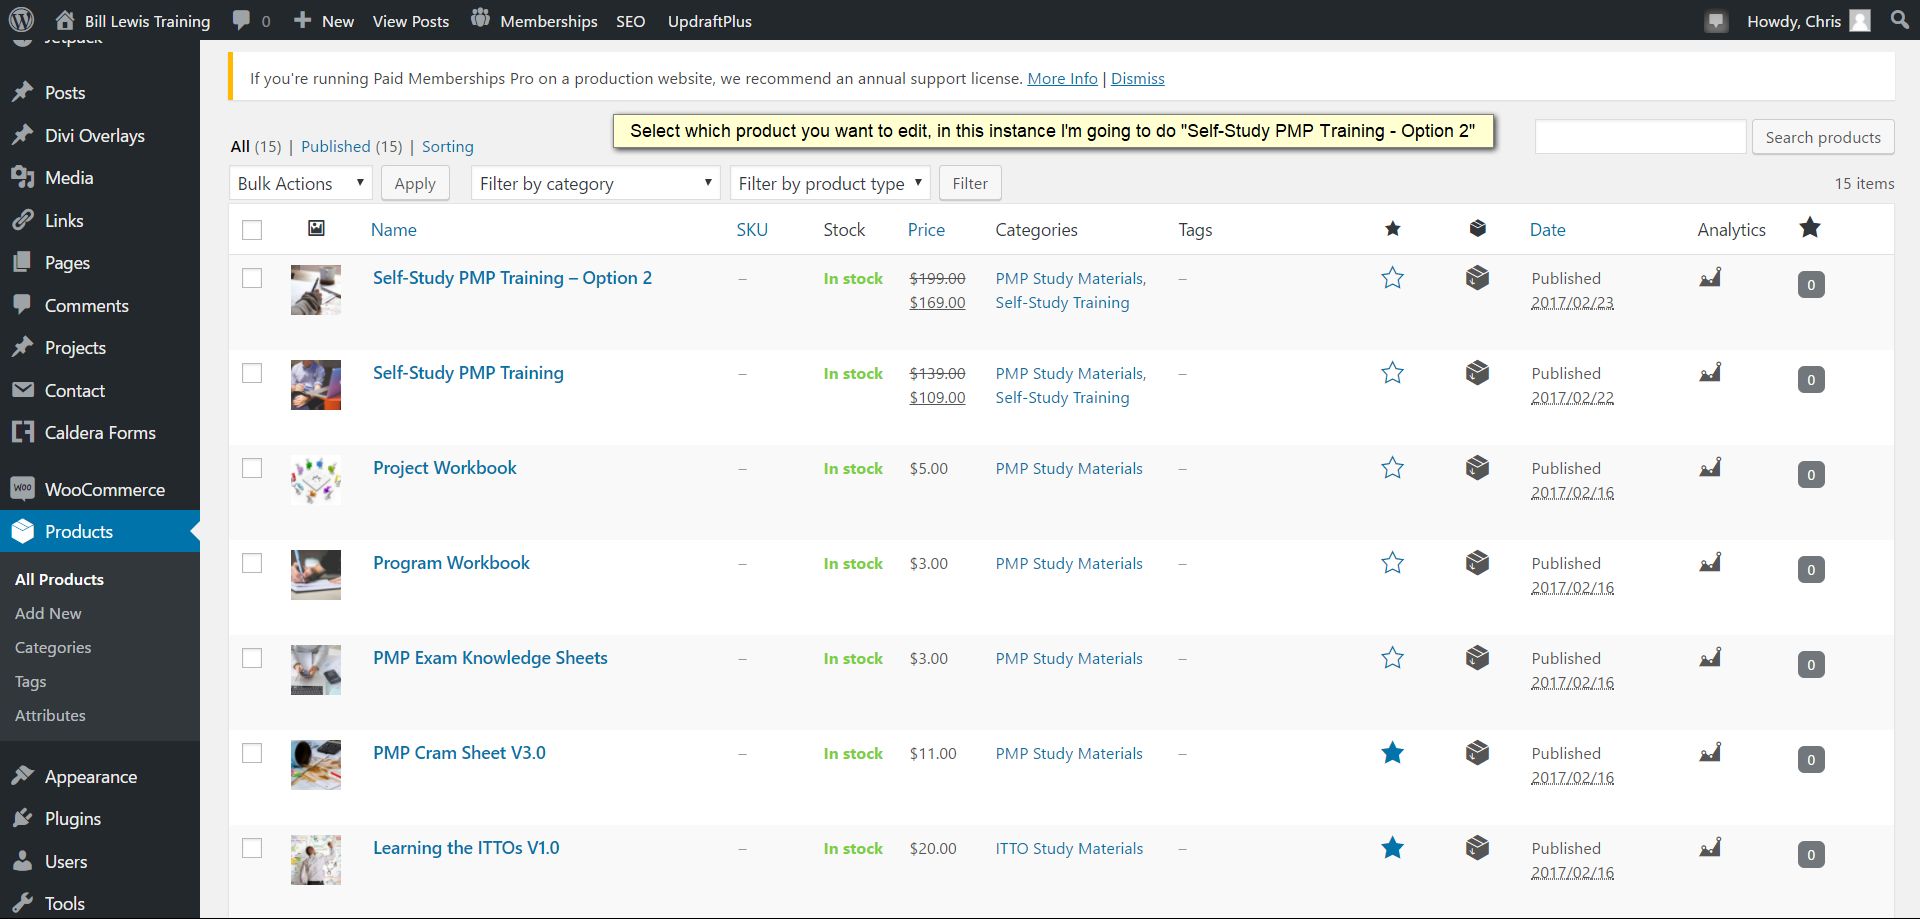
Task: Open the More Info license link
Action: [1062, 78]
